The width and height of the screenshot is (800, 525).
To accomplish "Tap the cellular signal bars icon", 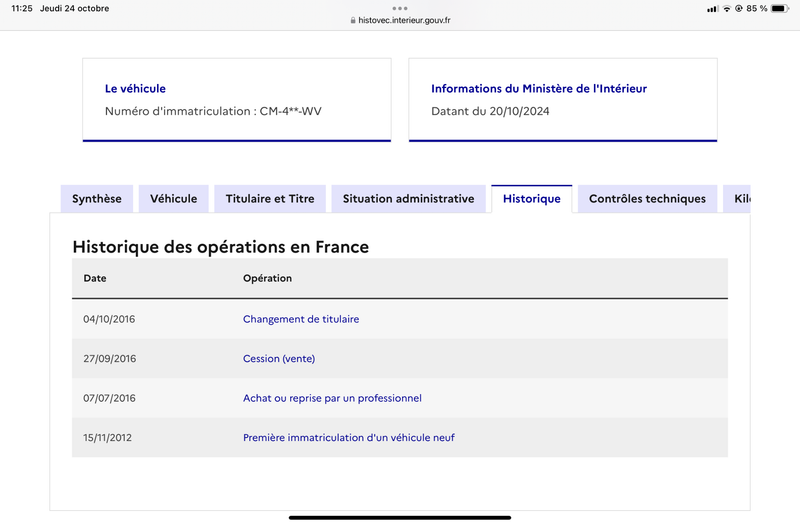I will point(712,9).
